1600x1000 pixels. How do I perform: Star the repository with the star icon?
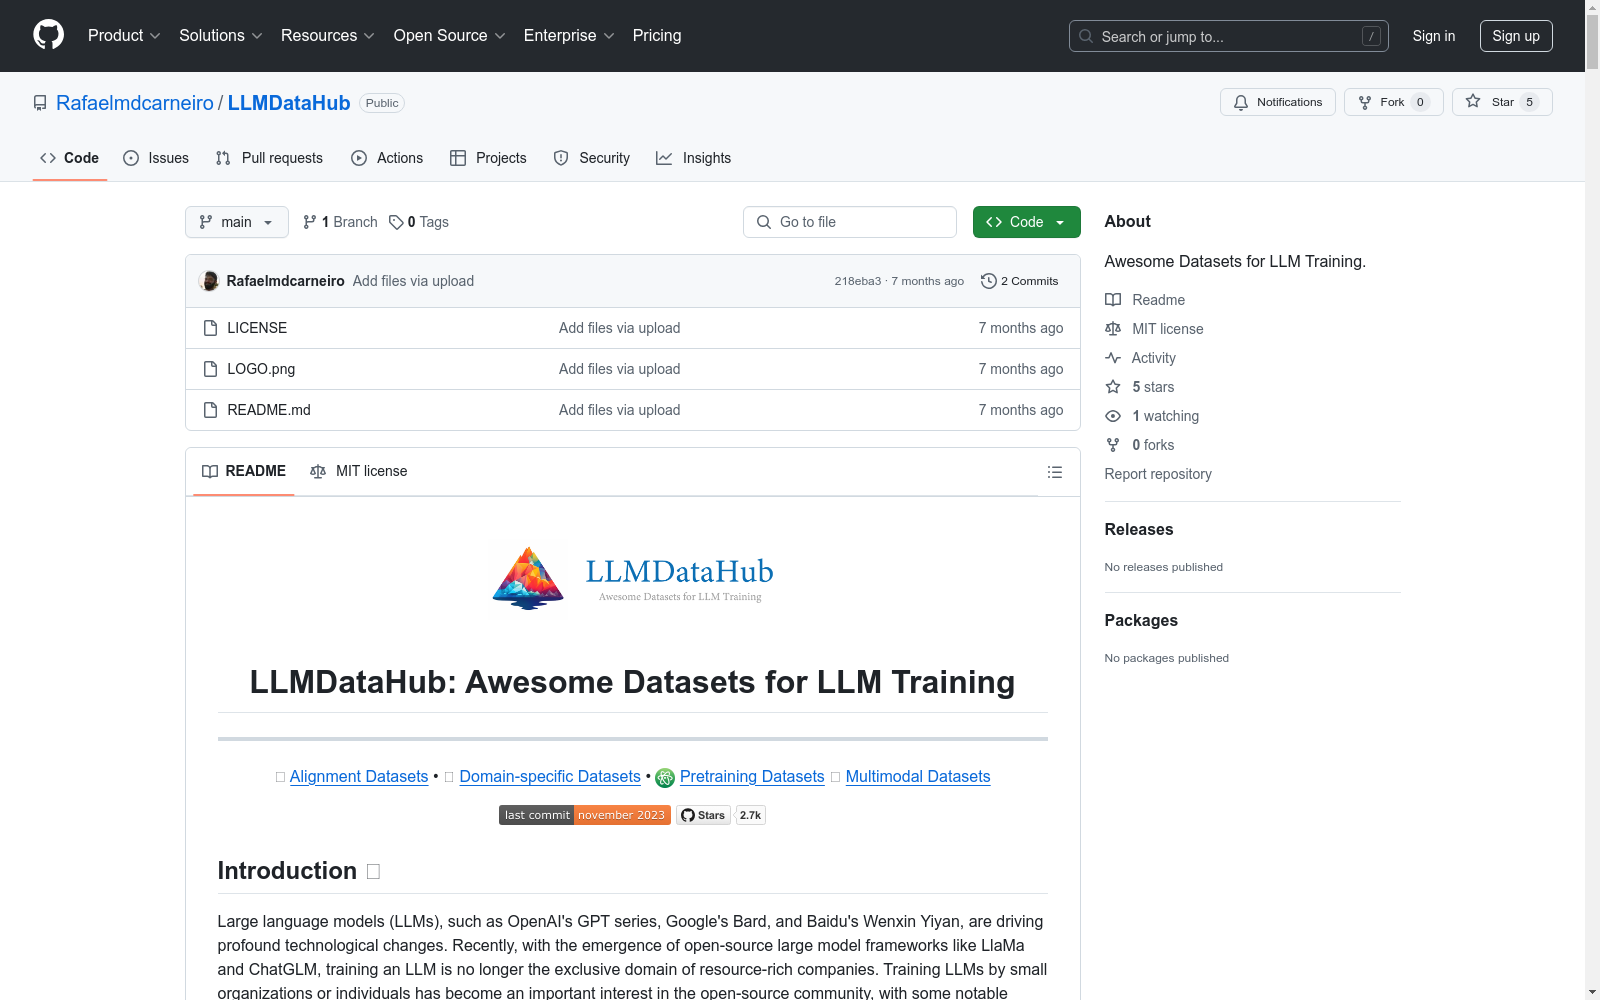[1473, 101]
